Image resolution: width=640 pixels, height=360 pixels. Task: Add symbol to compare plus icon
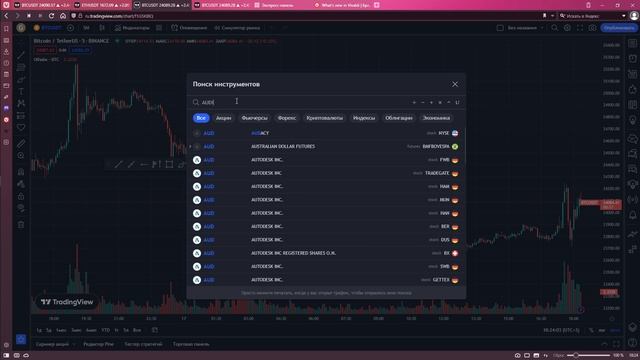(x=71, y=28)
